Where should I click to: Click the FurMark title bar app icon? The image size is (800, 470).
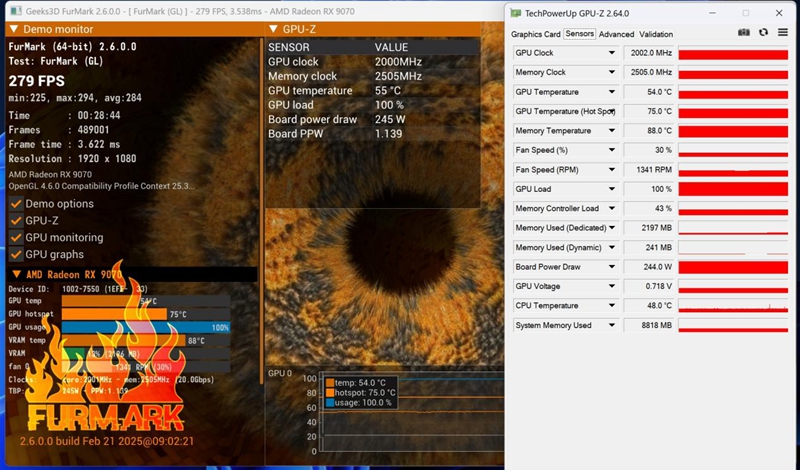(x=16, y=11)
